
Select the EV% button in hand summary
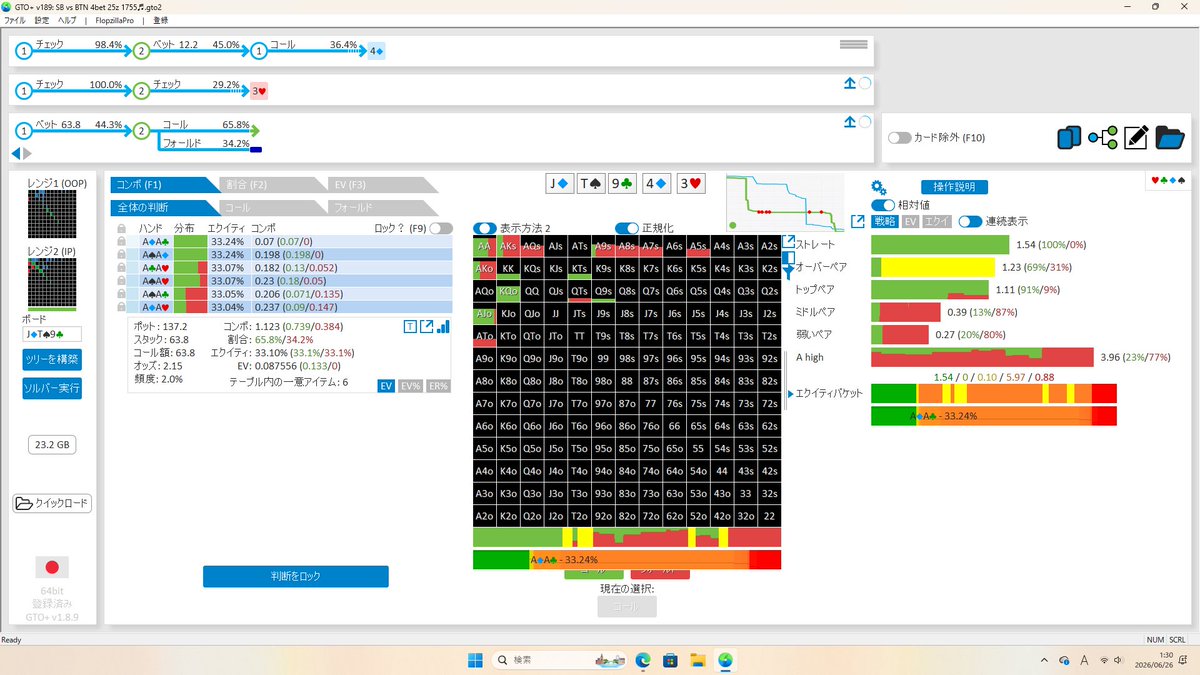410,386
